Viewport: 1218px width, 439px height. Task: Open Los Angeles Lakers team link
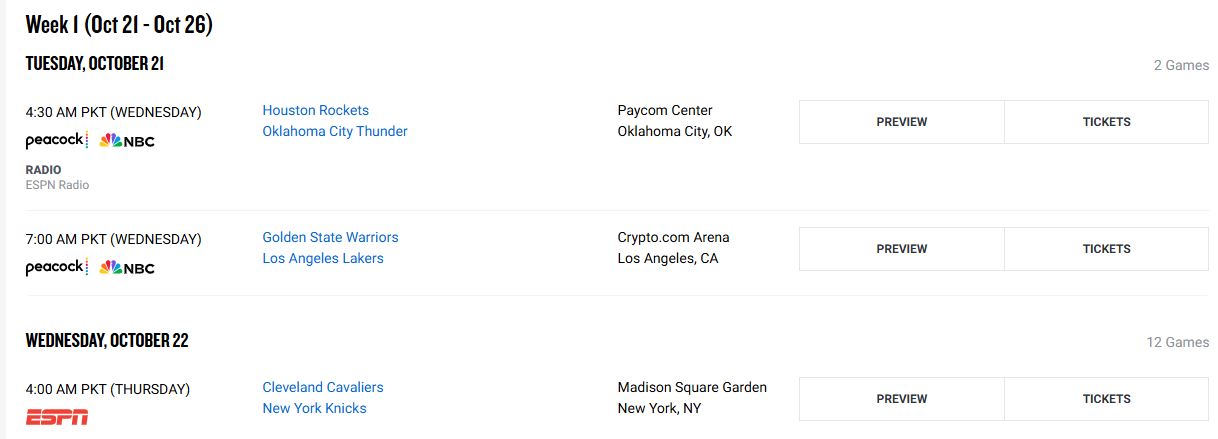323,258
